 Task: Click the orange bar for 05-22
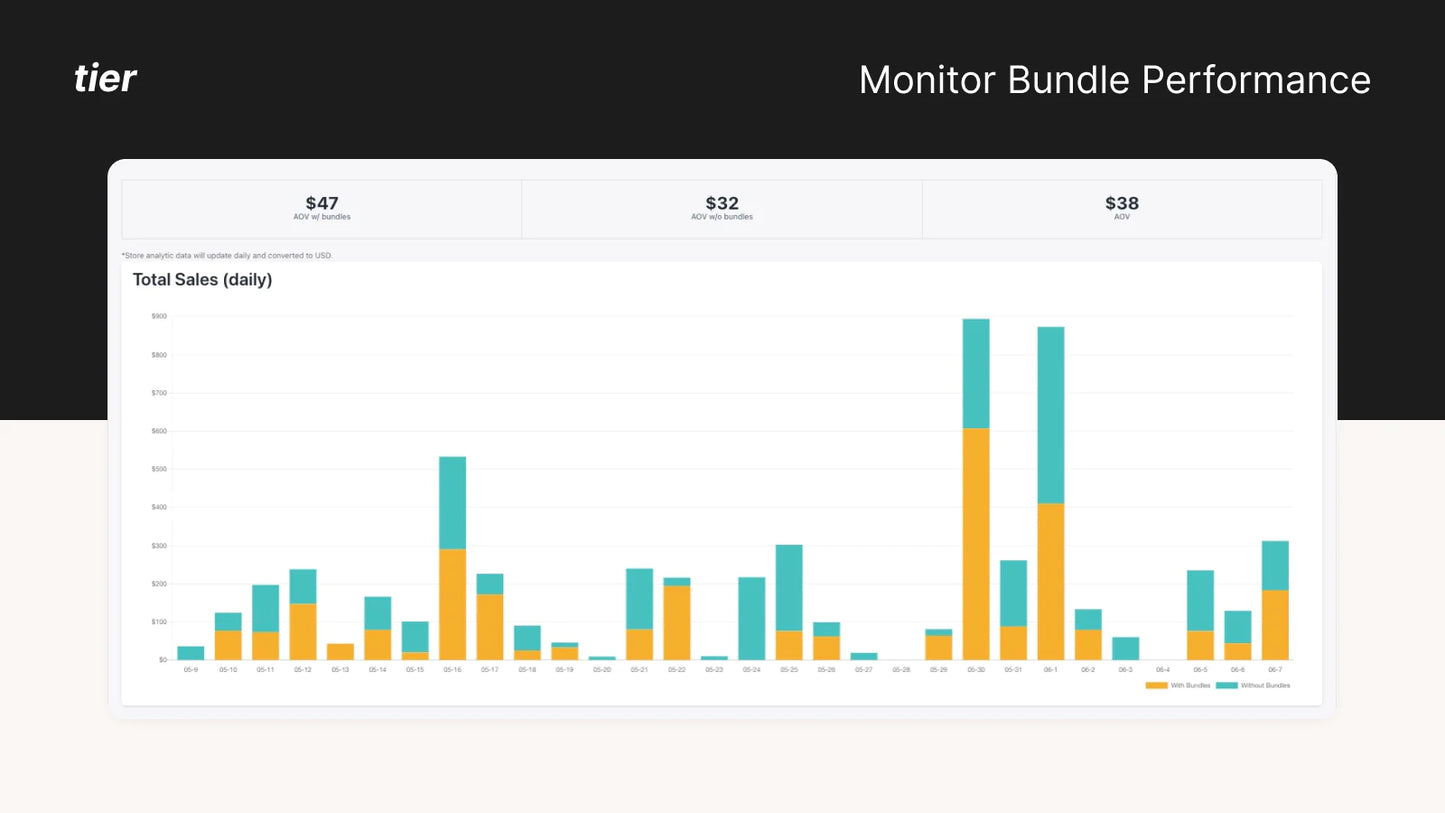[677, 622]
